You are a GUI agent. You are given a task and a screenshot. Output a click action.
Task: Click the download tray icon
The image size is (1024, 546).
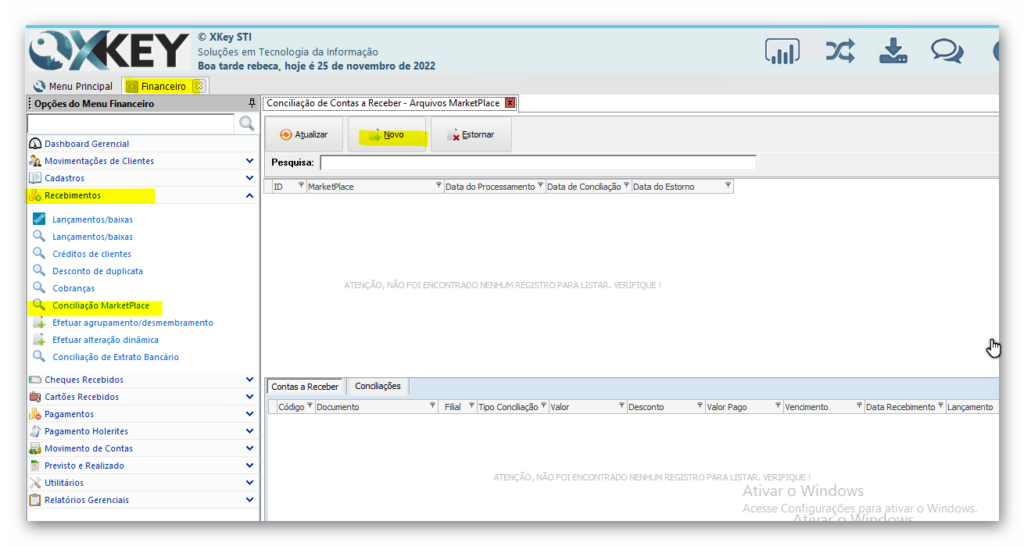pos(893,51)
